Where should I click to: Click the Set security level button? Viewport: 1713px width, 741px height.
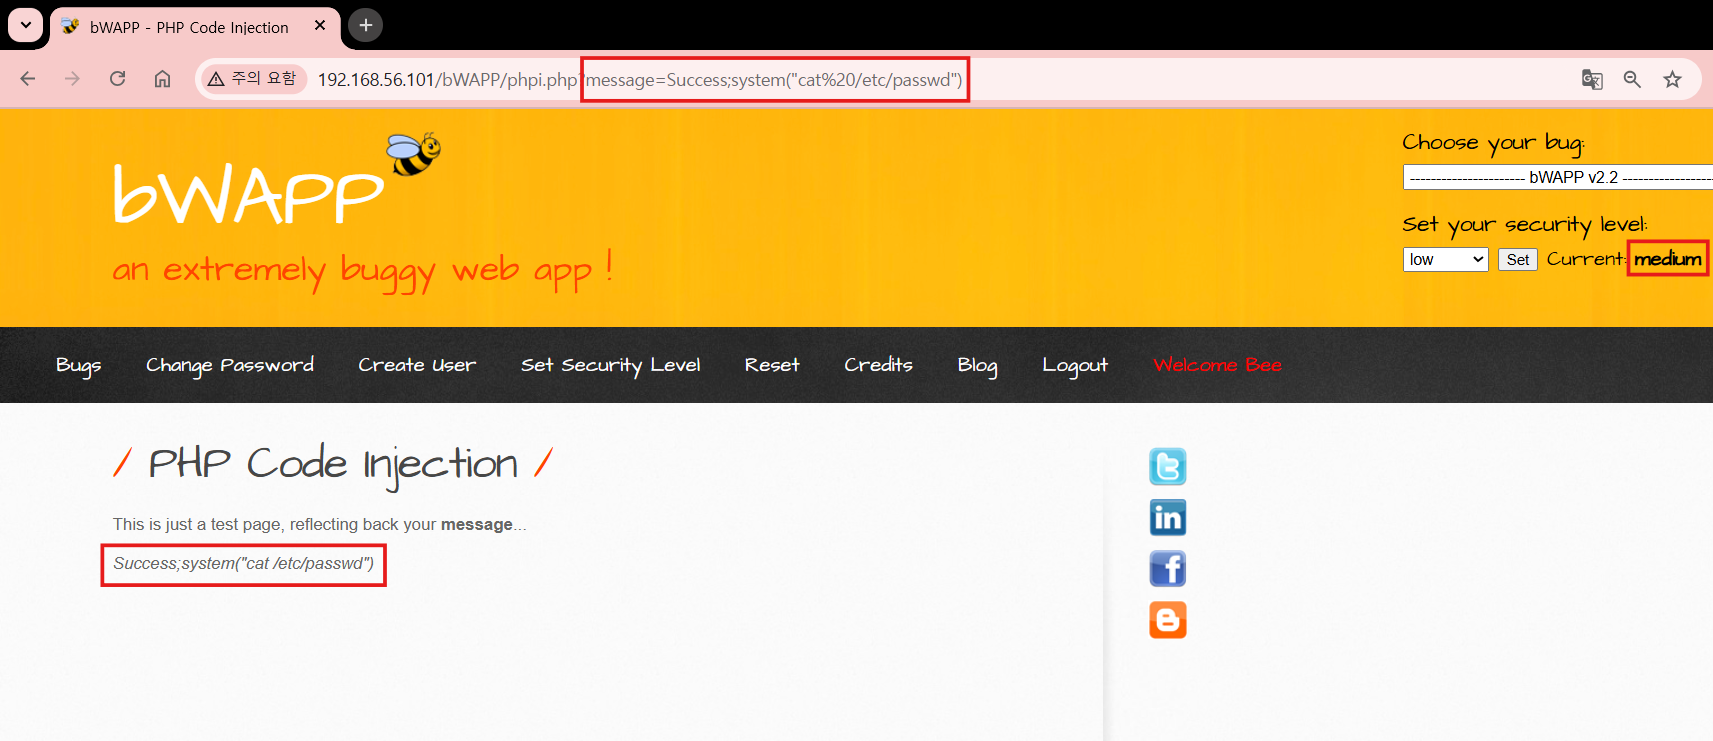(1517, 259)
